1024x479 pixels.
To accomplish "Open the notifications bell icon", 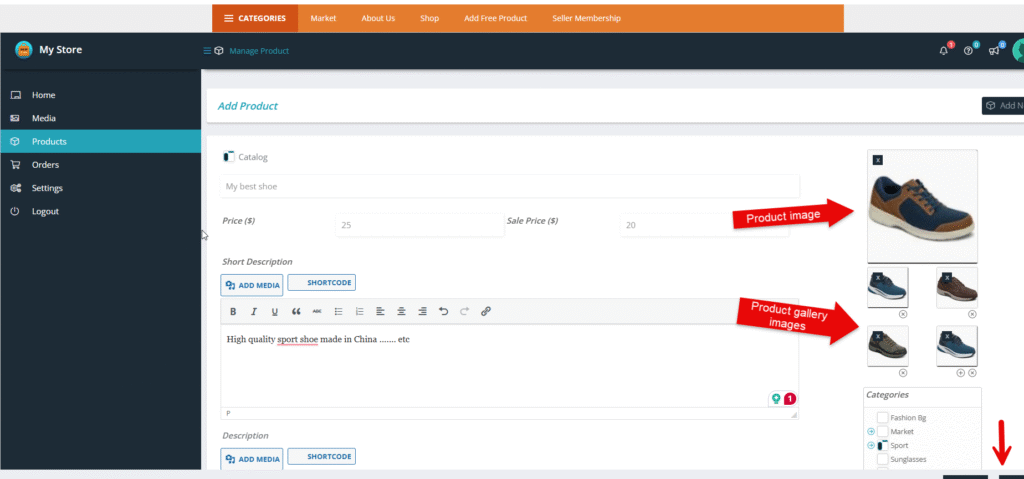I will tap(943, 51).
